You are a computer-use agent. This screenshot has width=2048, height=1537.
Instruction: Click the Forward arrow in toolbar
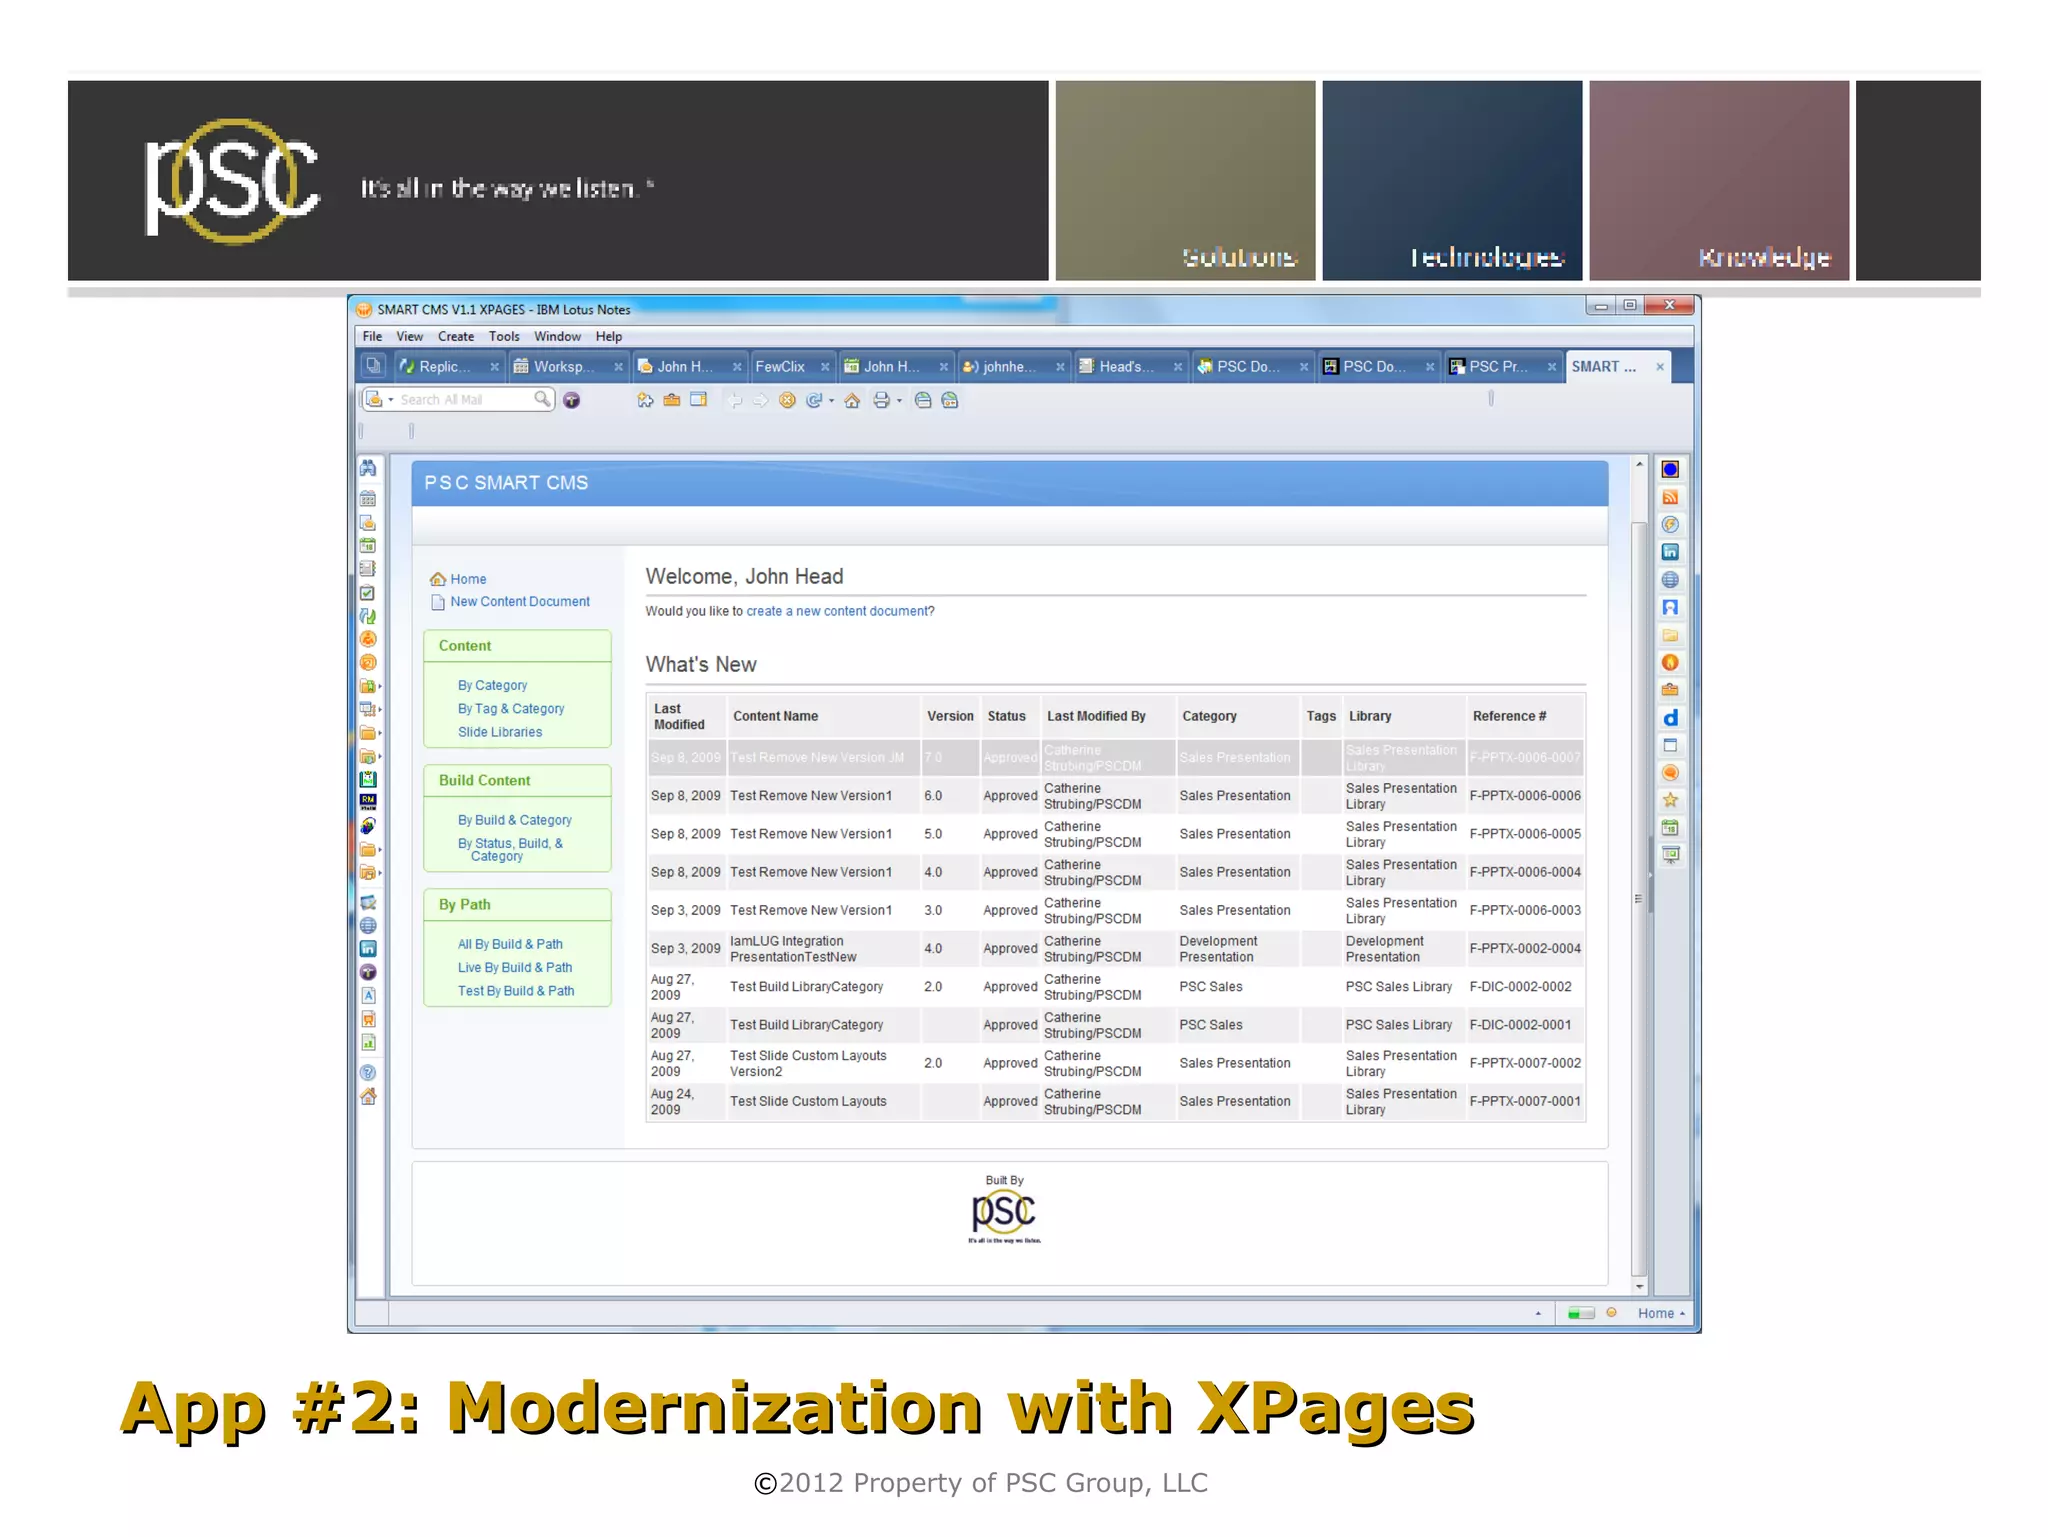point(761,400)
